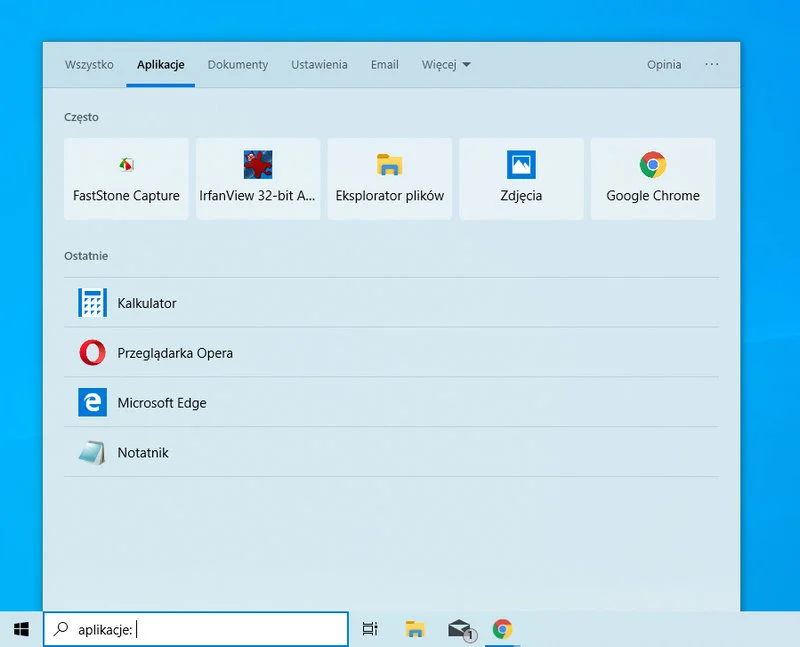Select the Wszystko tab
800x647 pixels.
(x=89, y=64)
